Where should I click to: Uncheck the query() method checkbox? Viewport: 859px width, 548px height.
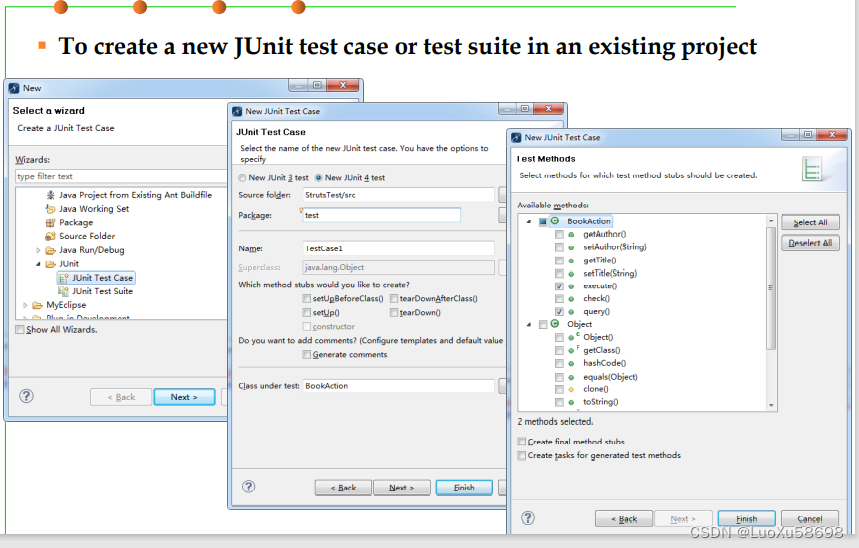(559, 311)
